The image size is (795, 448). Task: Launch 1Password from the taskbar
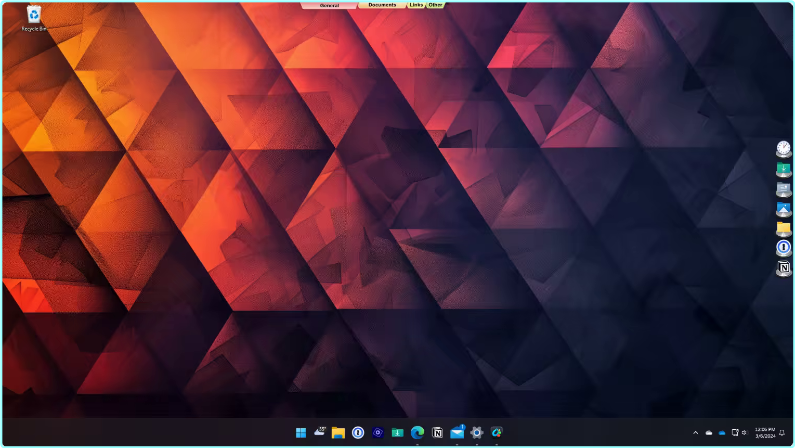click(358, 432)
